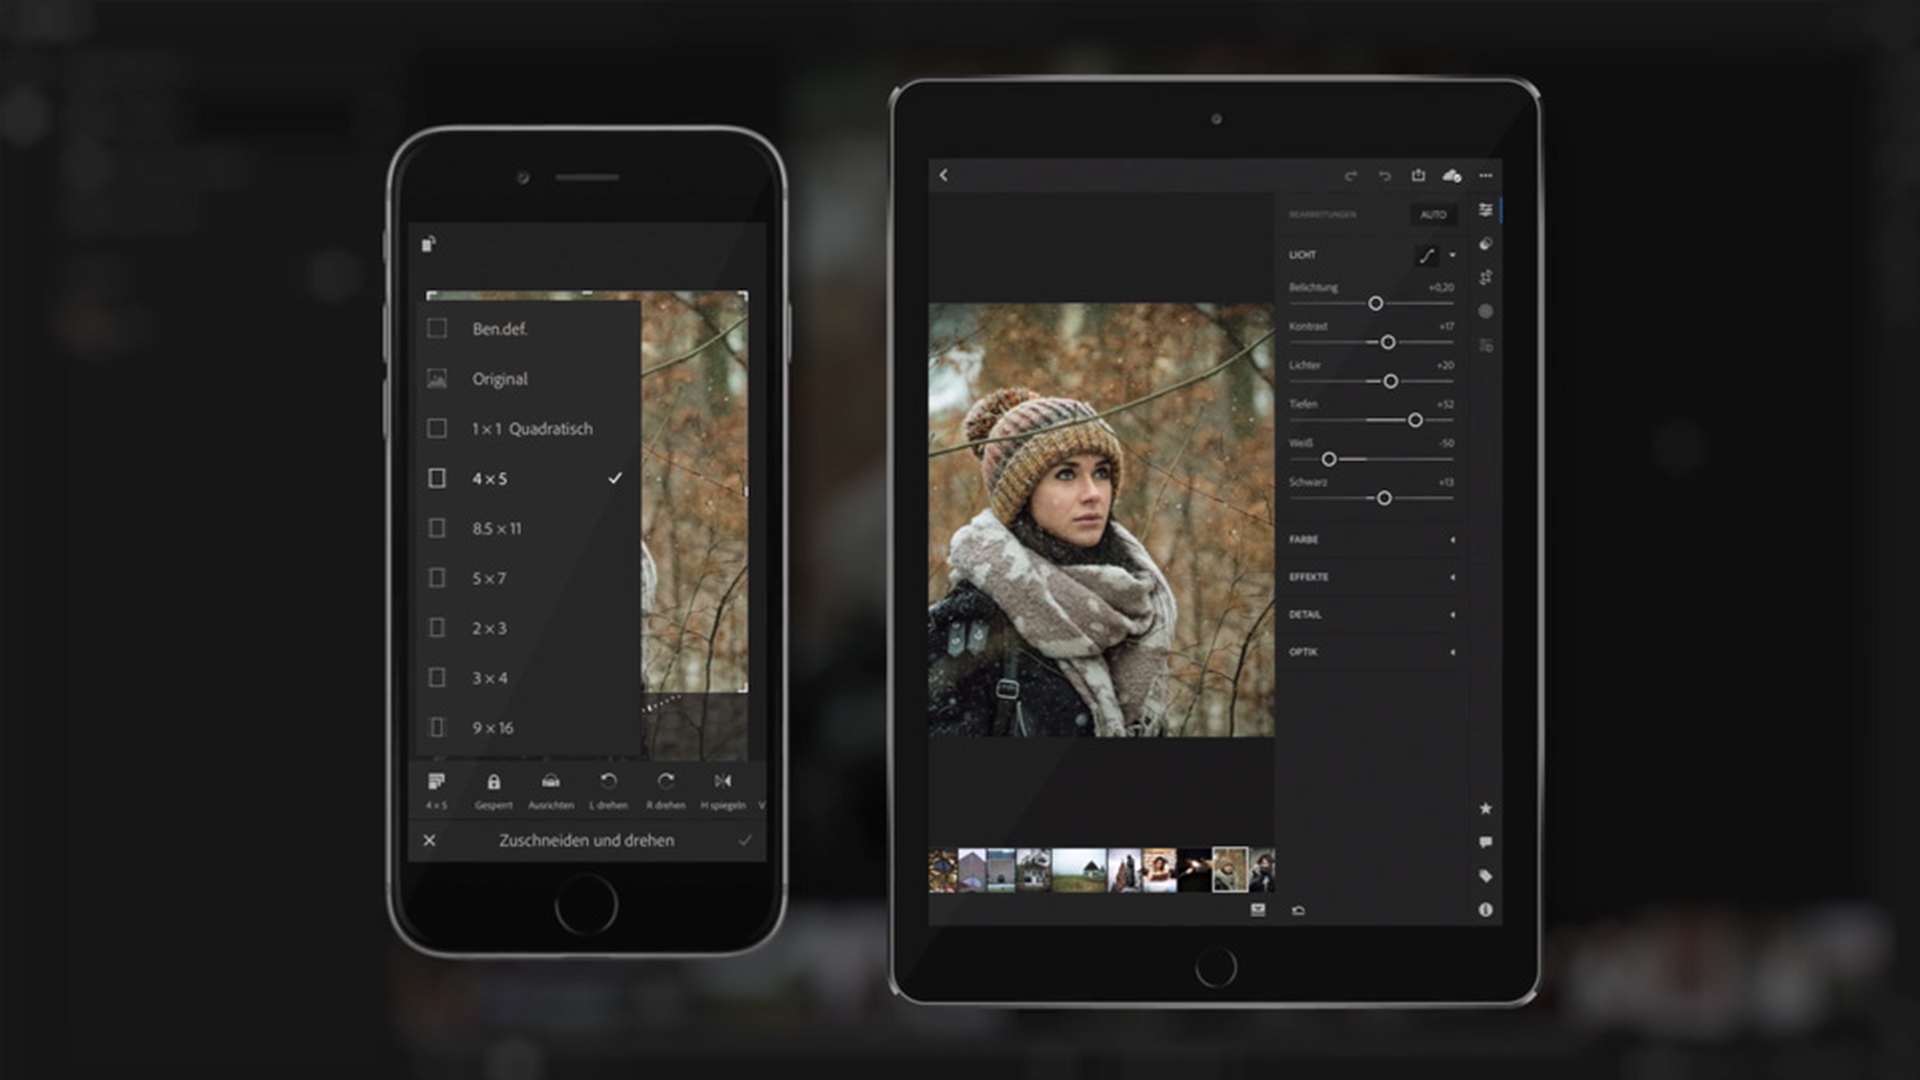Image resolution: width=1920 pixels, height=1080 pixels.
Task: Open the info icon at sidebar bottom
Action: 1485,910
